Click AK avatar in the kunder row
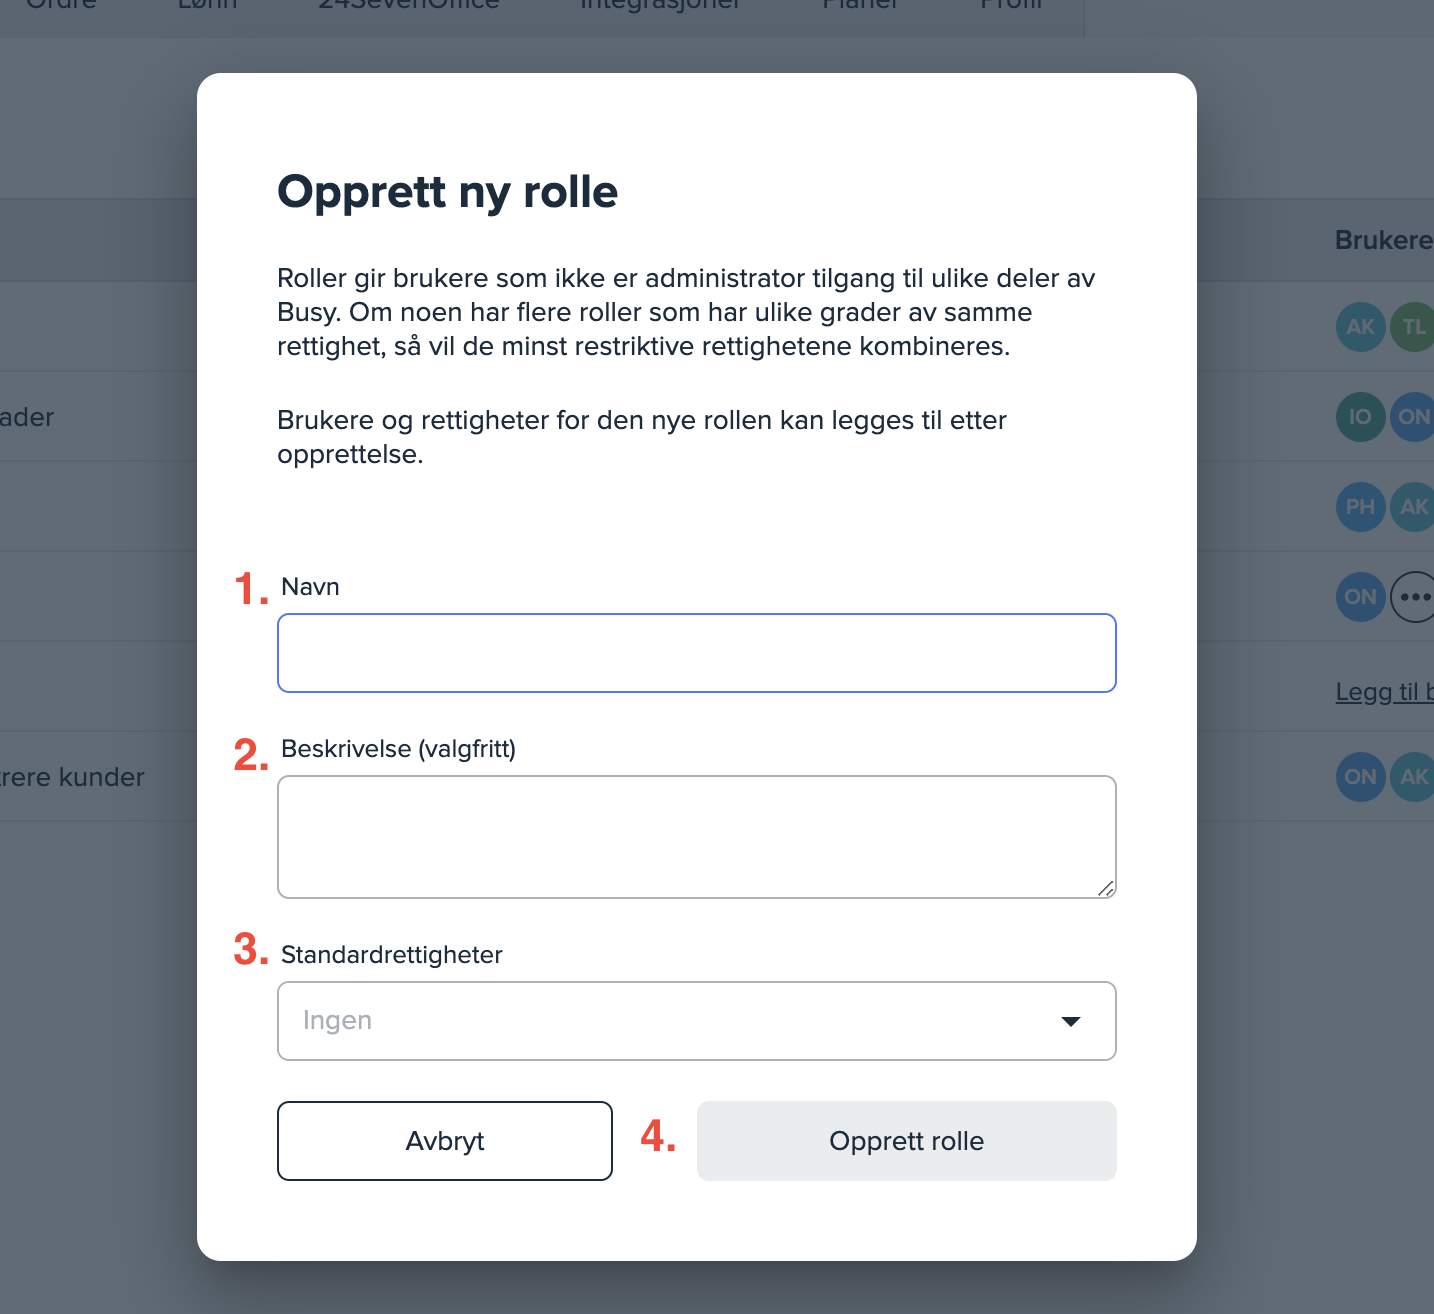This screenshot has width=1434, height=1314. [1414, 777]
